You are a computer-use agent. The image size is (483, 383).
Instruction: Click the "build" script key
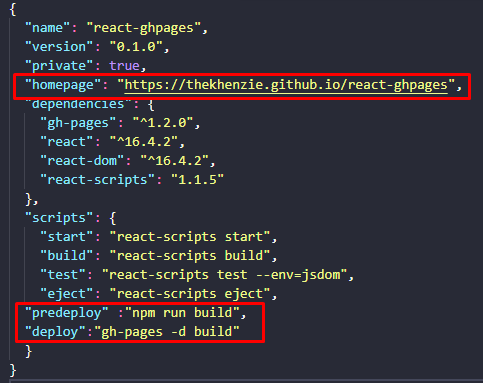67,256
